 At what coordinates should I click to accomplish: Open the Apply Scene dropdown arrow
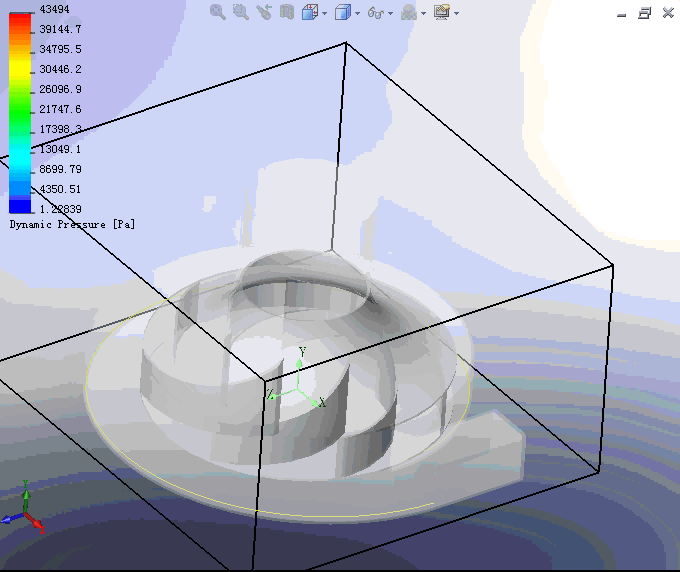pyautogui.click(x=423, y=13)
